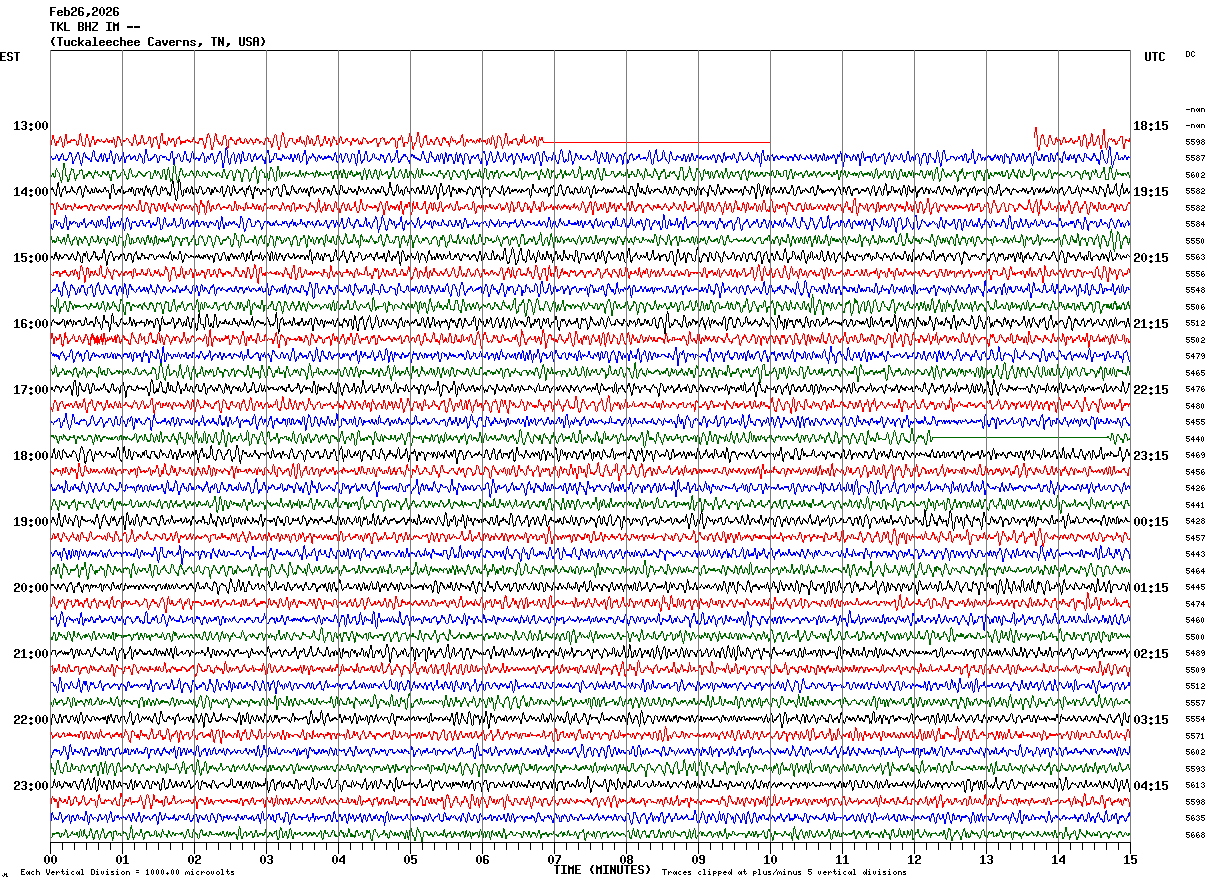Click the TIME (MINUTES) axis title

[x=602, y=870]
